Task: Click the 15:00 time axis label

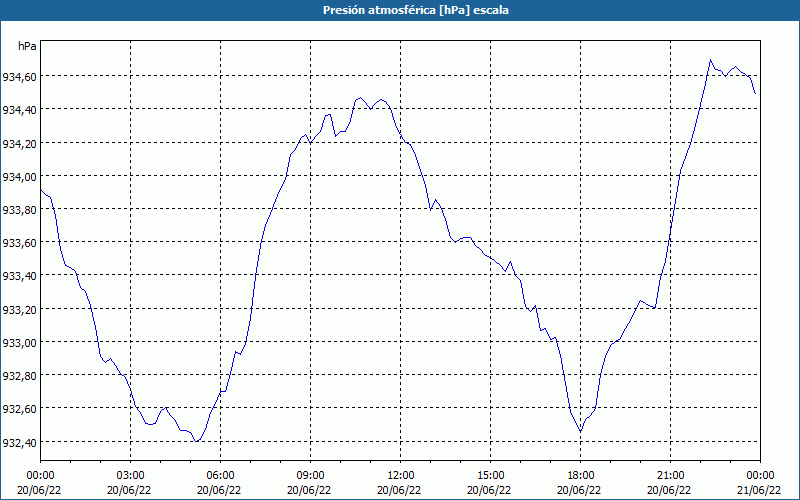Action: 490,476
